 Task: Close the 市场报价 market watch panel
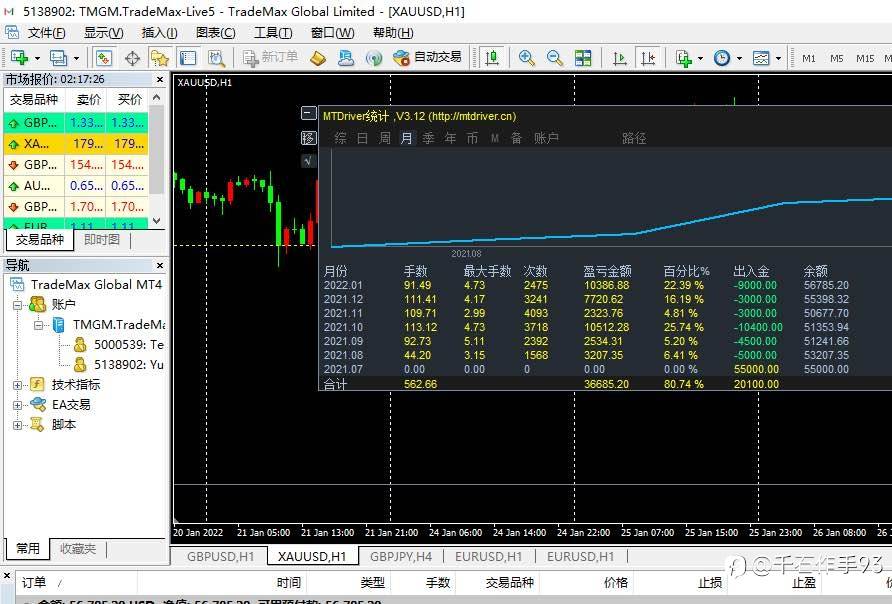click(x=160, y=80)
